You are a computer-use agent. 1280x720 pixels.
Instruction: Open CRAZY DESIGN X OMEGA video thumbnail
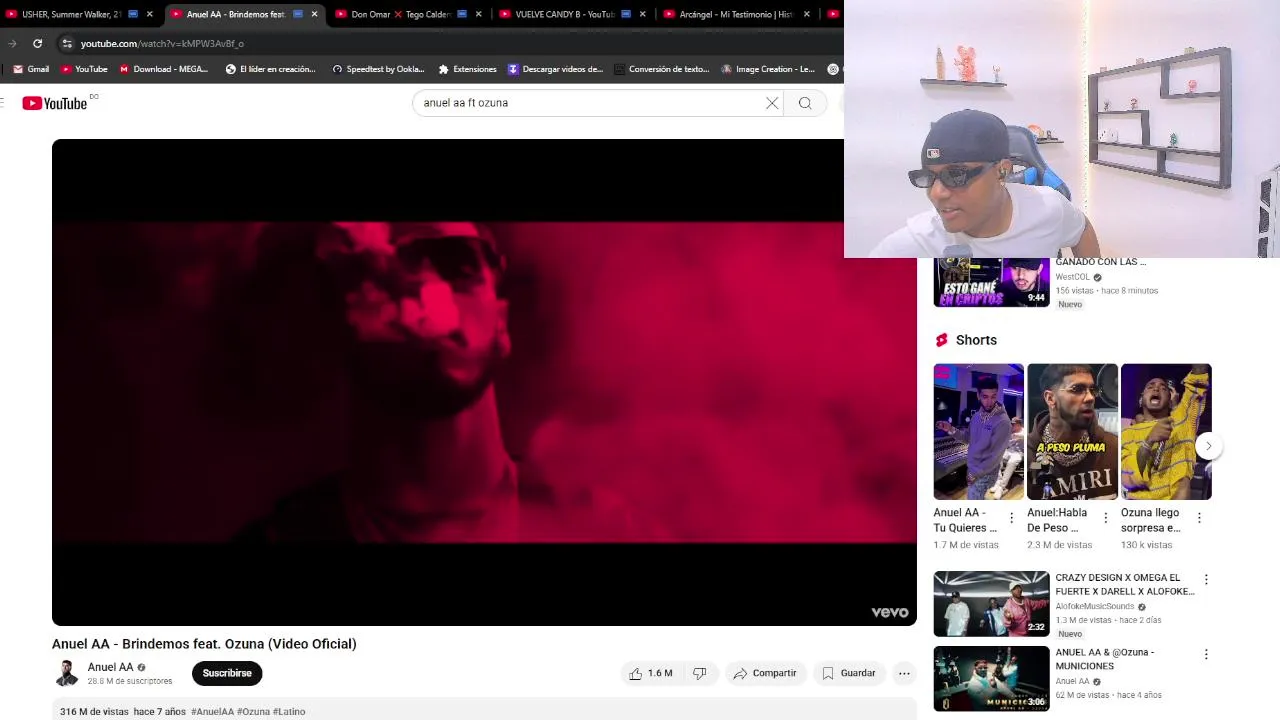(991, 604)
